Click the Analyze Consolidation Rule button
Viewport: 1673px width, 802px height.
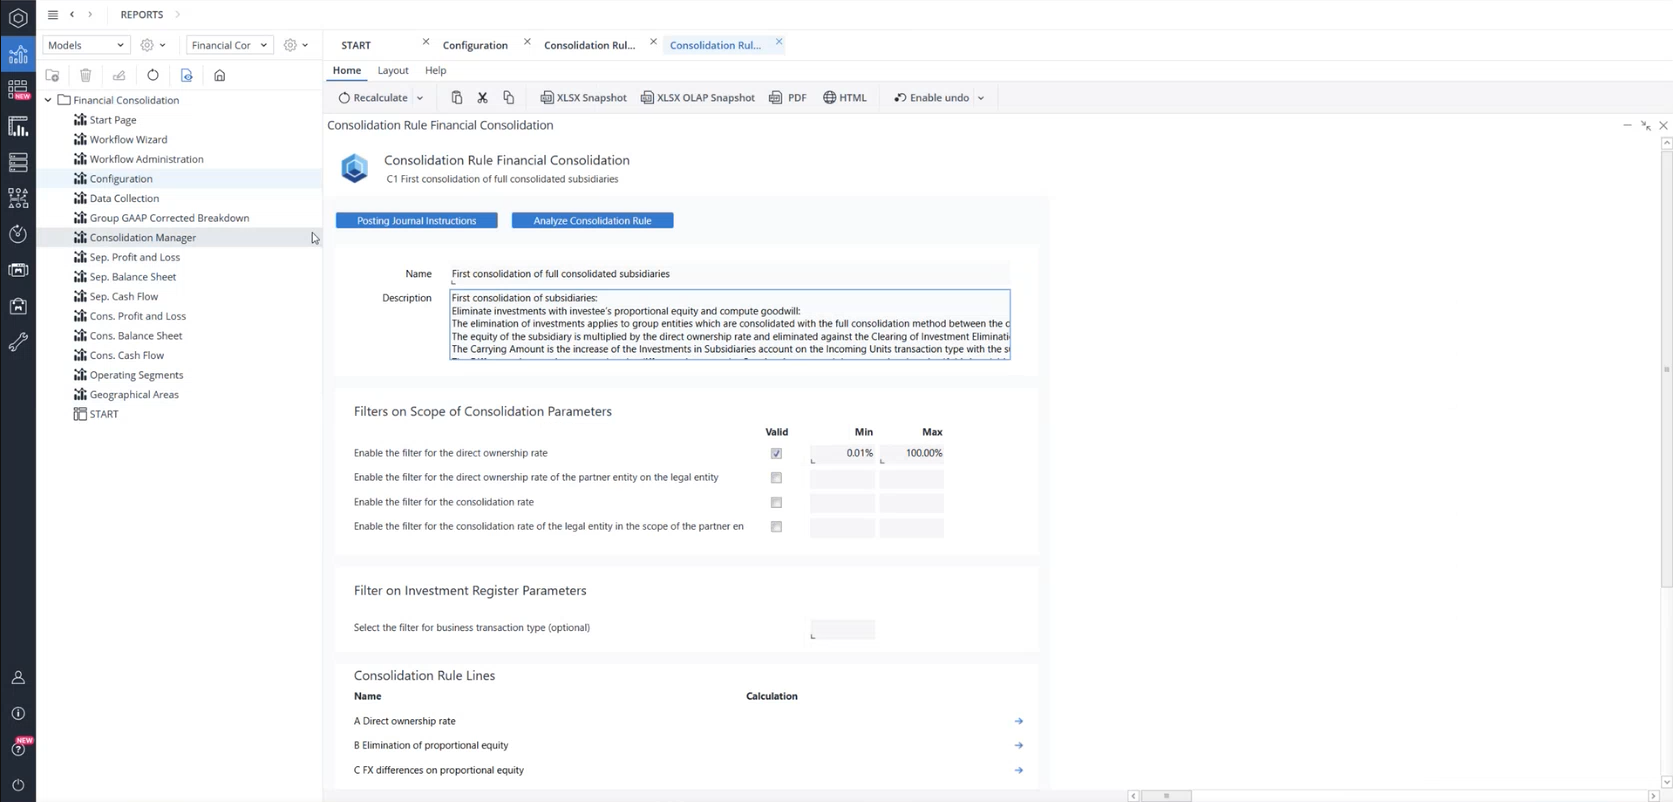(x=592, y=221)
